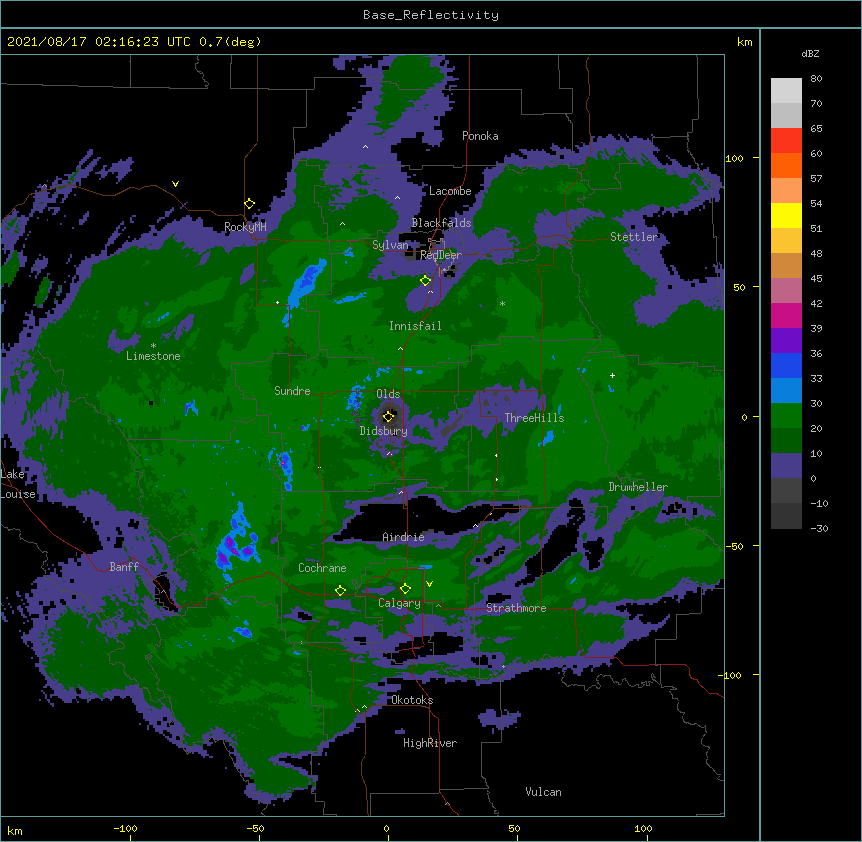Click the Blackfalds city label
Viewport: 862px width, 842px height.
click(441, 223)
